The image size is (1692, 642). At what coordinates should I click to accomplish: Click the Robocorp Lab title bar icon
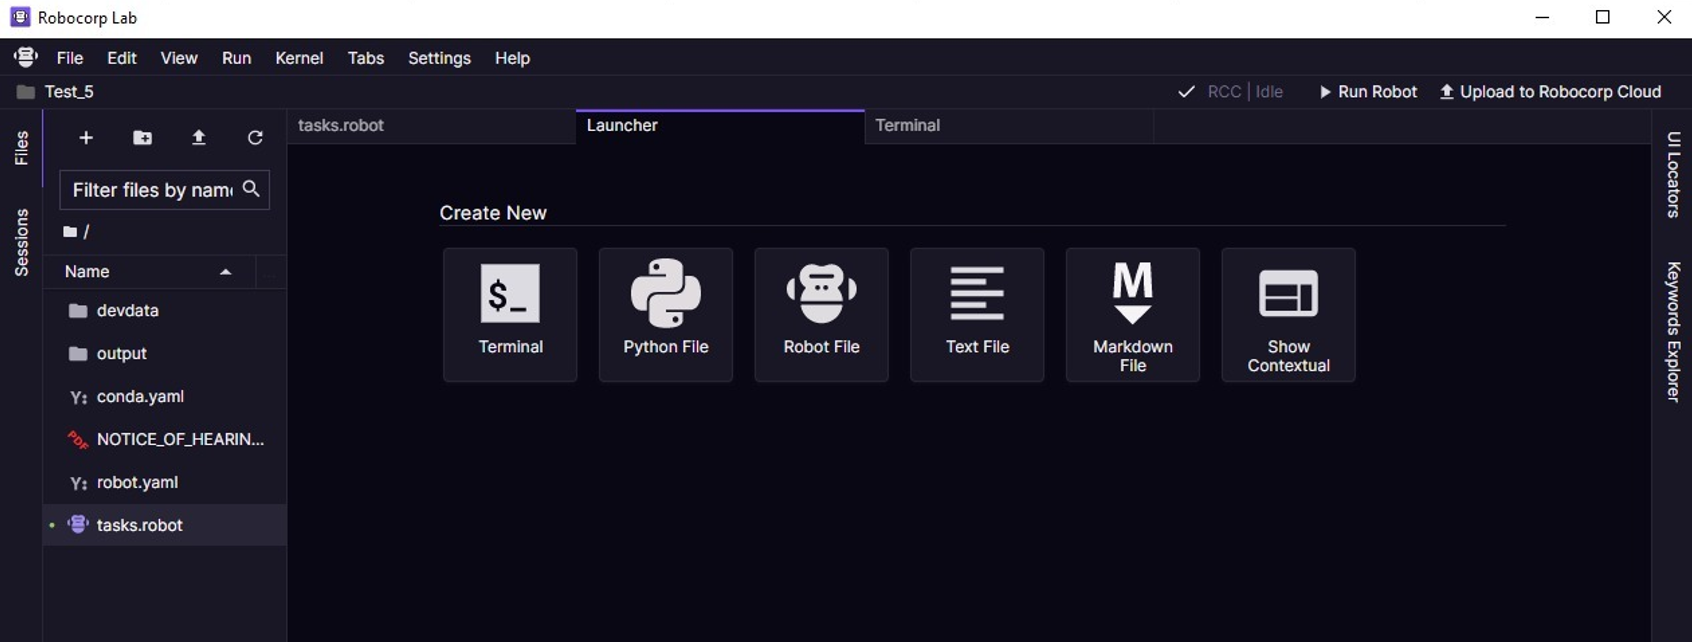click(x=20, y=17)
